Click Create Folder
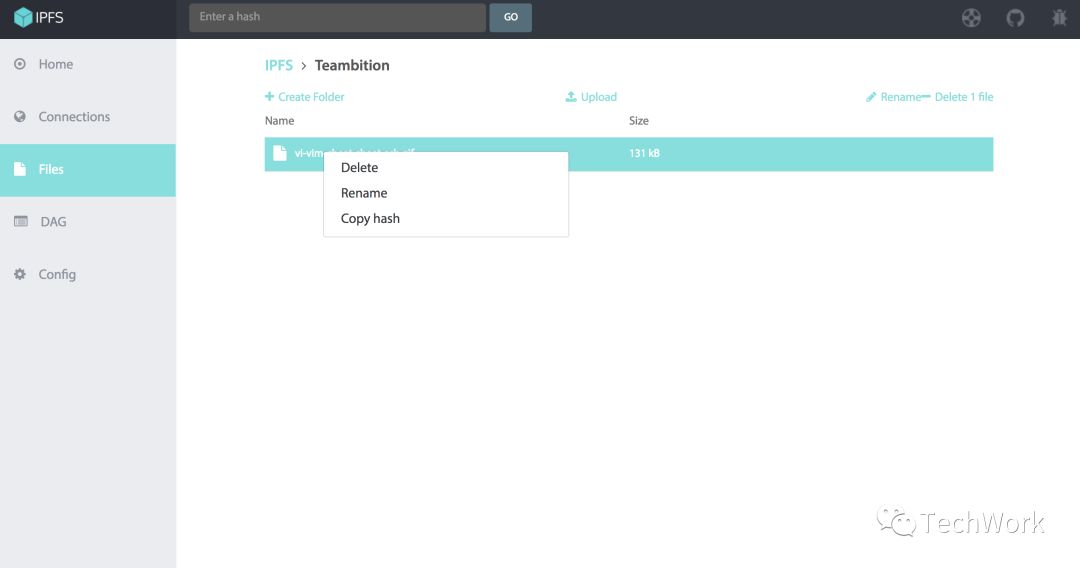Image resolution: width=1080 pixels, height=568 pixels. point(304,97)
